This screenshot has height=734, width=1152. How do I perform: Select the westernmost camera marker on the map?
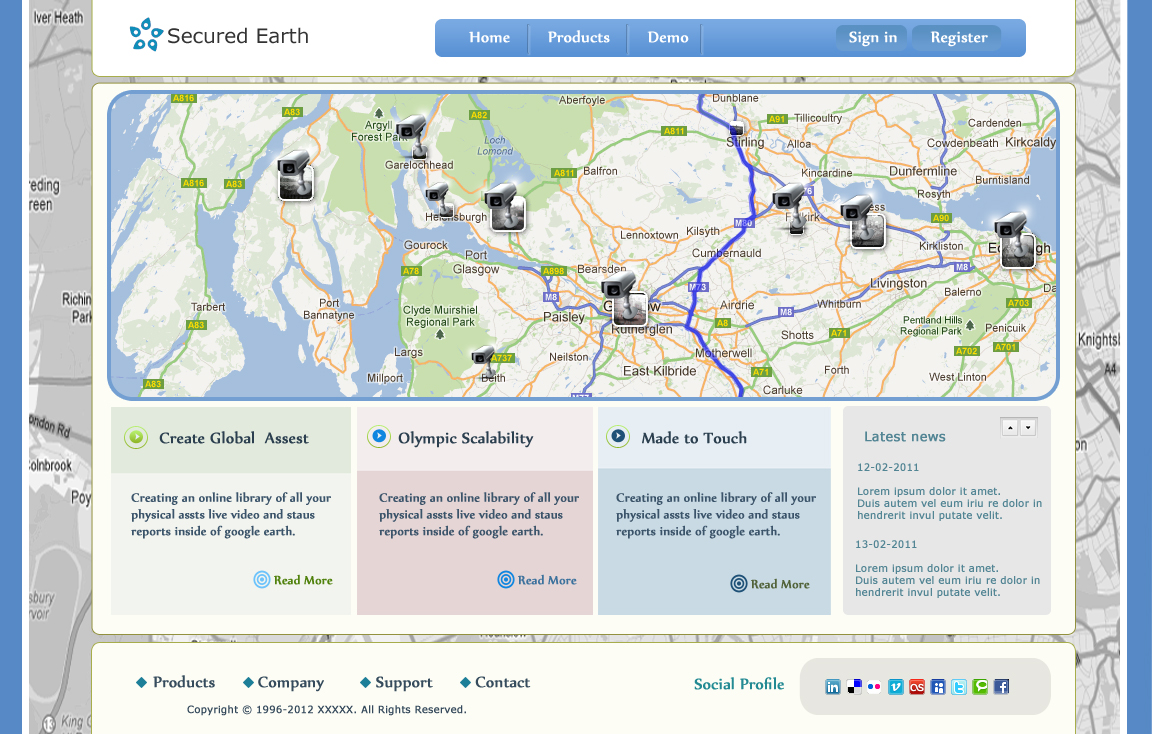pyautogui.click(x=295, y=176)
